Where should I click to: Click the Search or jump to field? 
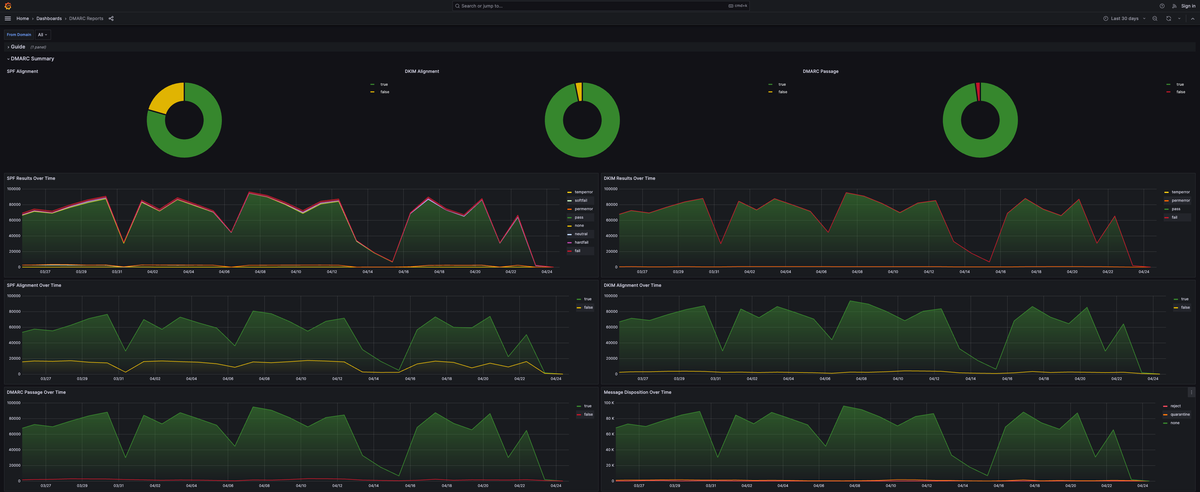click(x=600, y=6)
